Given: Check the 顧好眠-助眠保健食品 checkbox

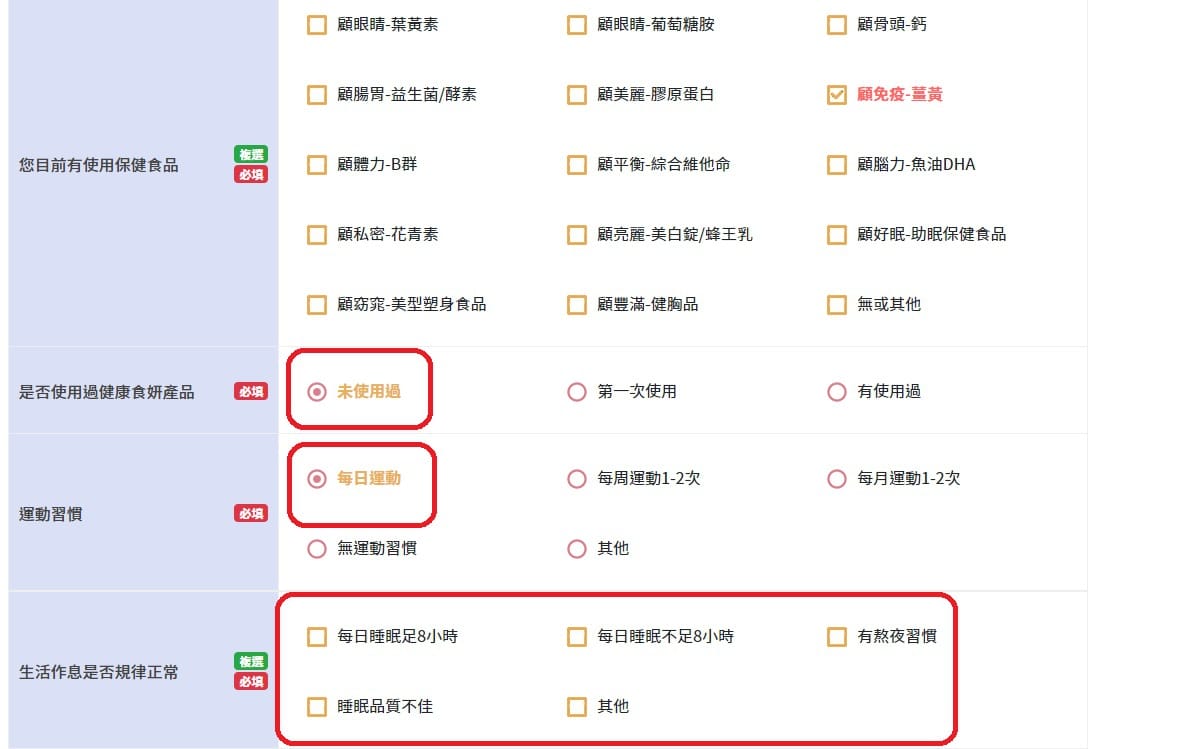Looking at the screenshot, I should [x=837, y=234].
